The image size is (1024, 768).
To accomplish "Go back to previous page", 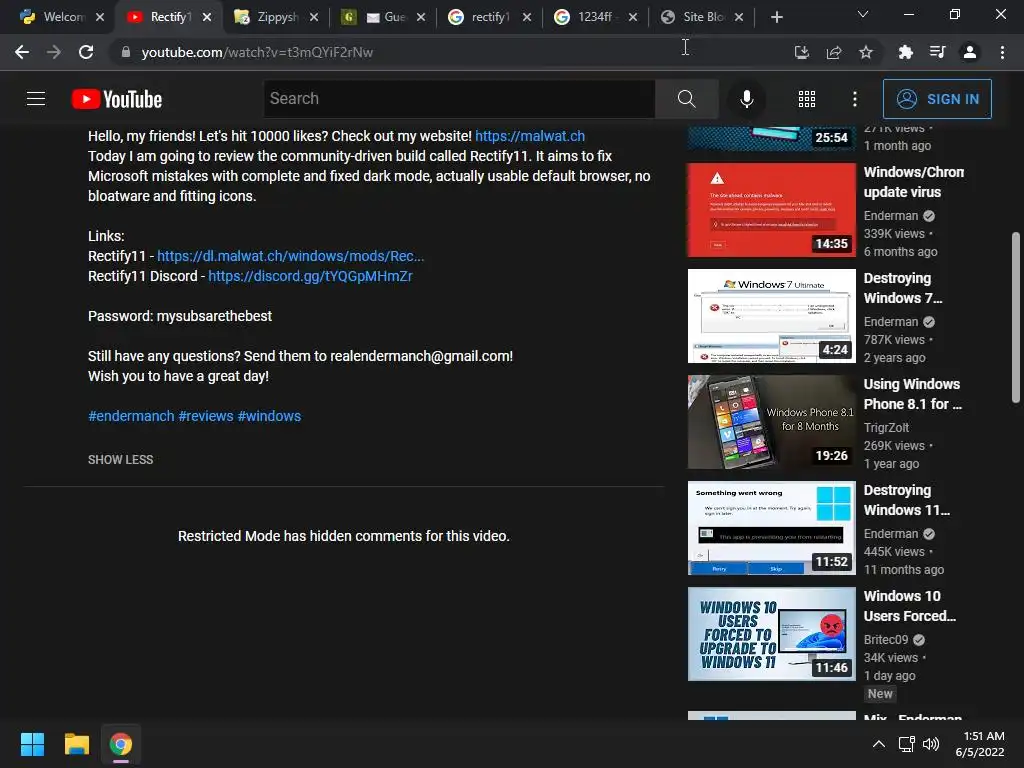I will click(22, 52).
